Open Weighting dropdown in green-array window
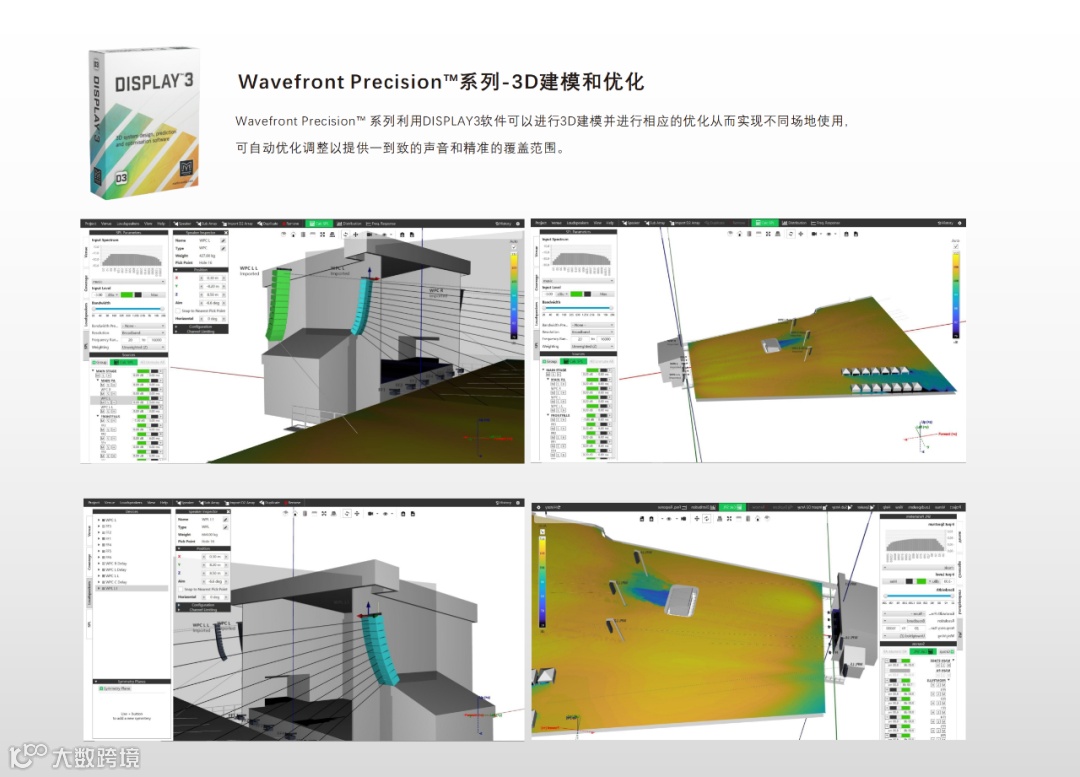1080x777 pixels. click(143, 347)
